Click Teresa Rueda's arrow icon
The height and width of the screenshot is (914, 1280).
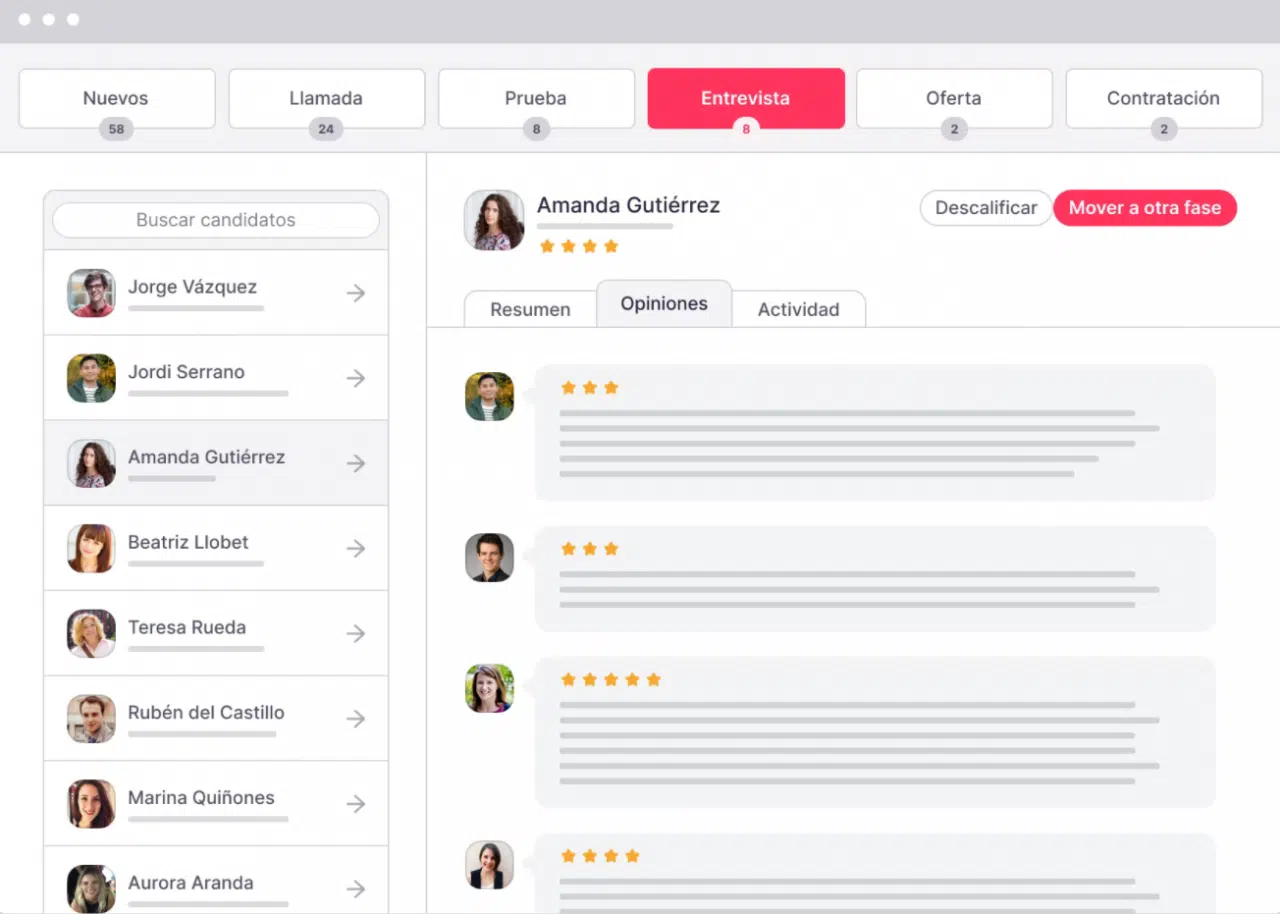click(355, 633)
